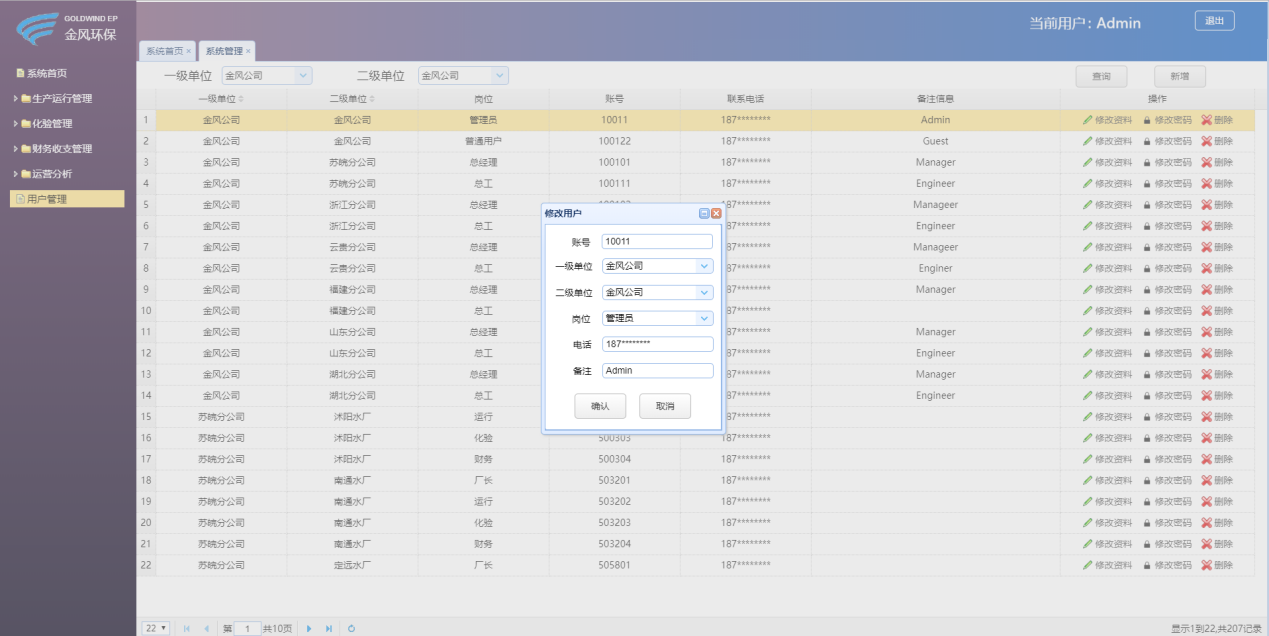Click the 账号 field showing 10011
1269x636 pixels.
657,241
